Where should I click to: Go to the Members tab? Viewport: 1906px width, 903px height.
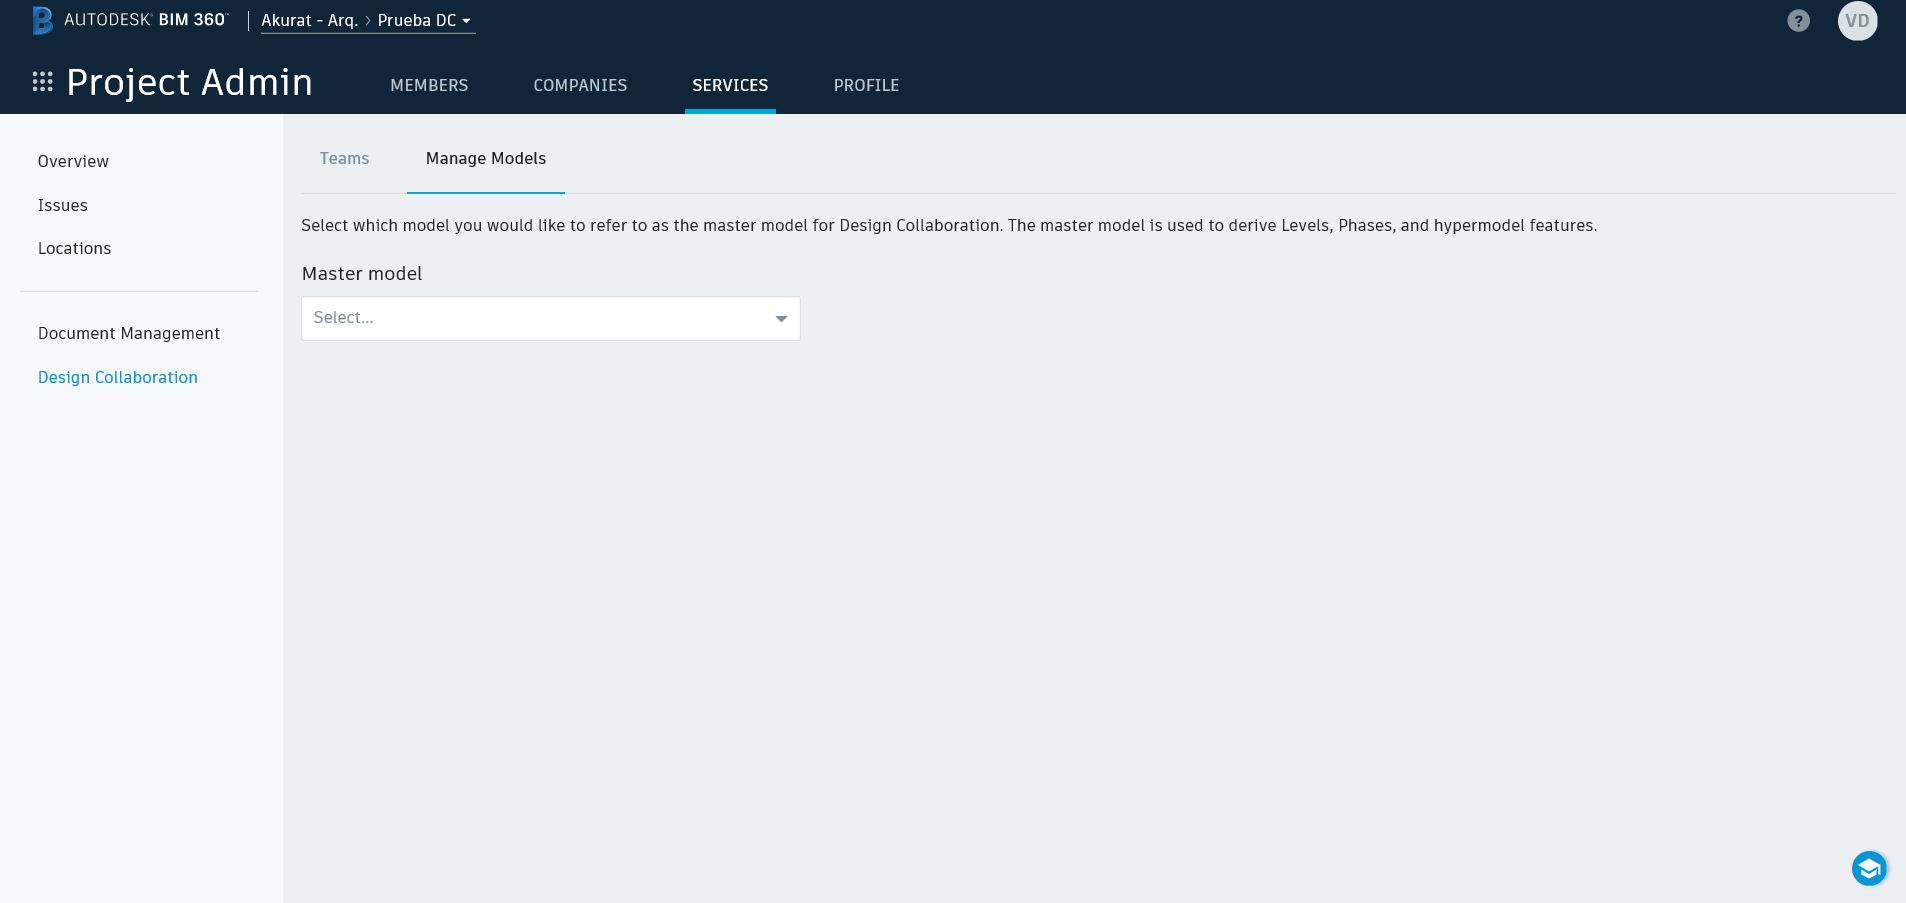(x=429, y=85)
